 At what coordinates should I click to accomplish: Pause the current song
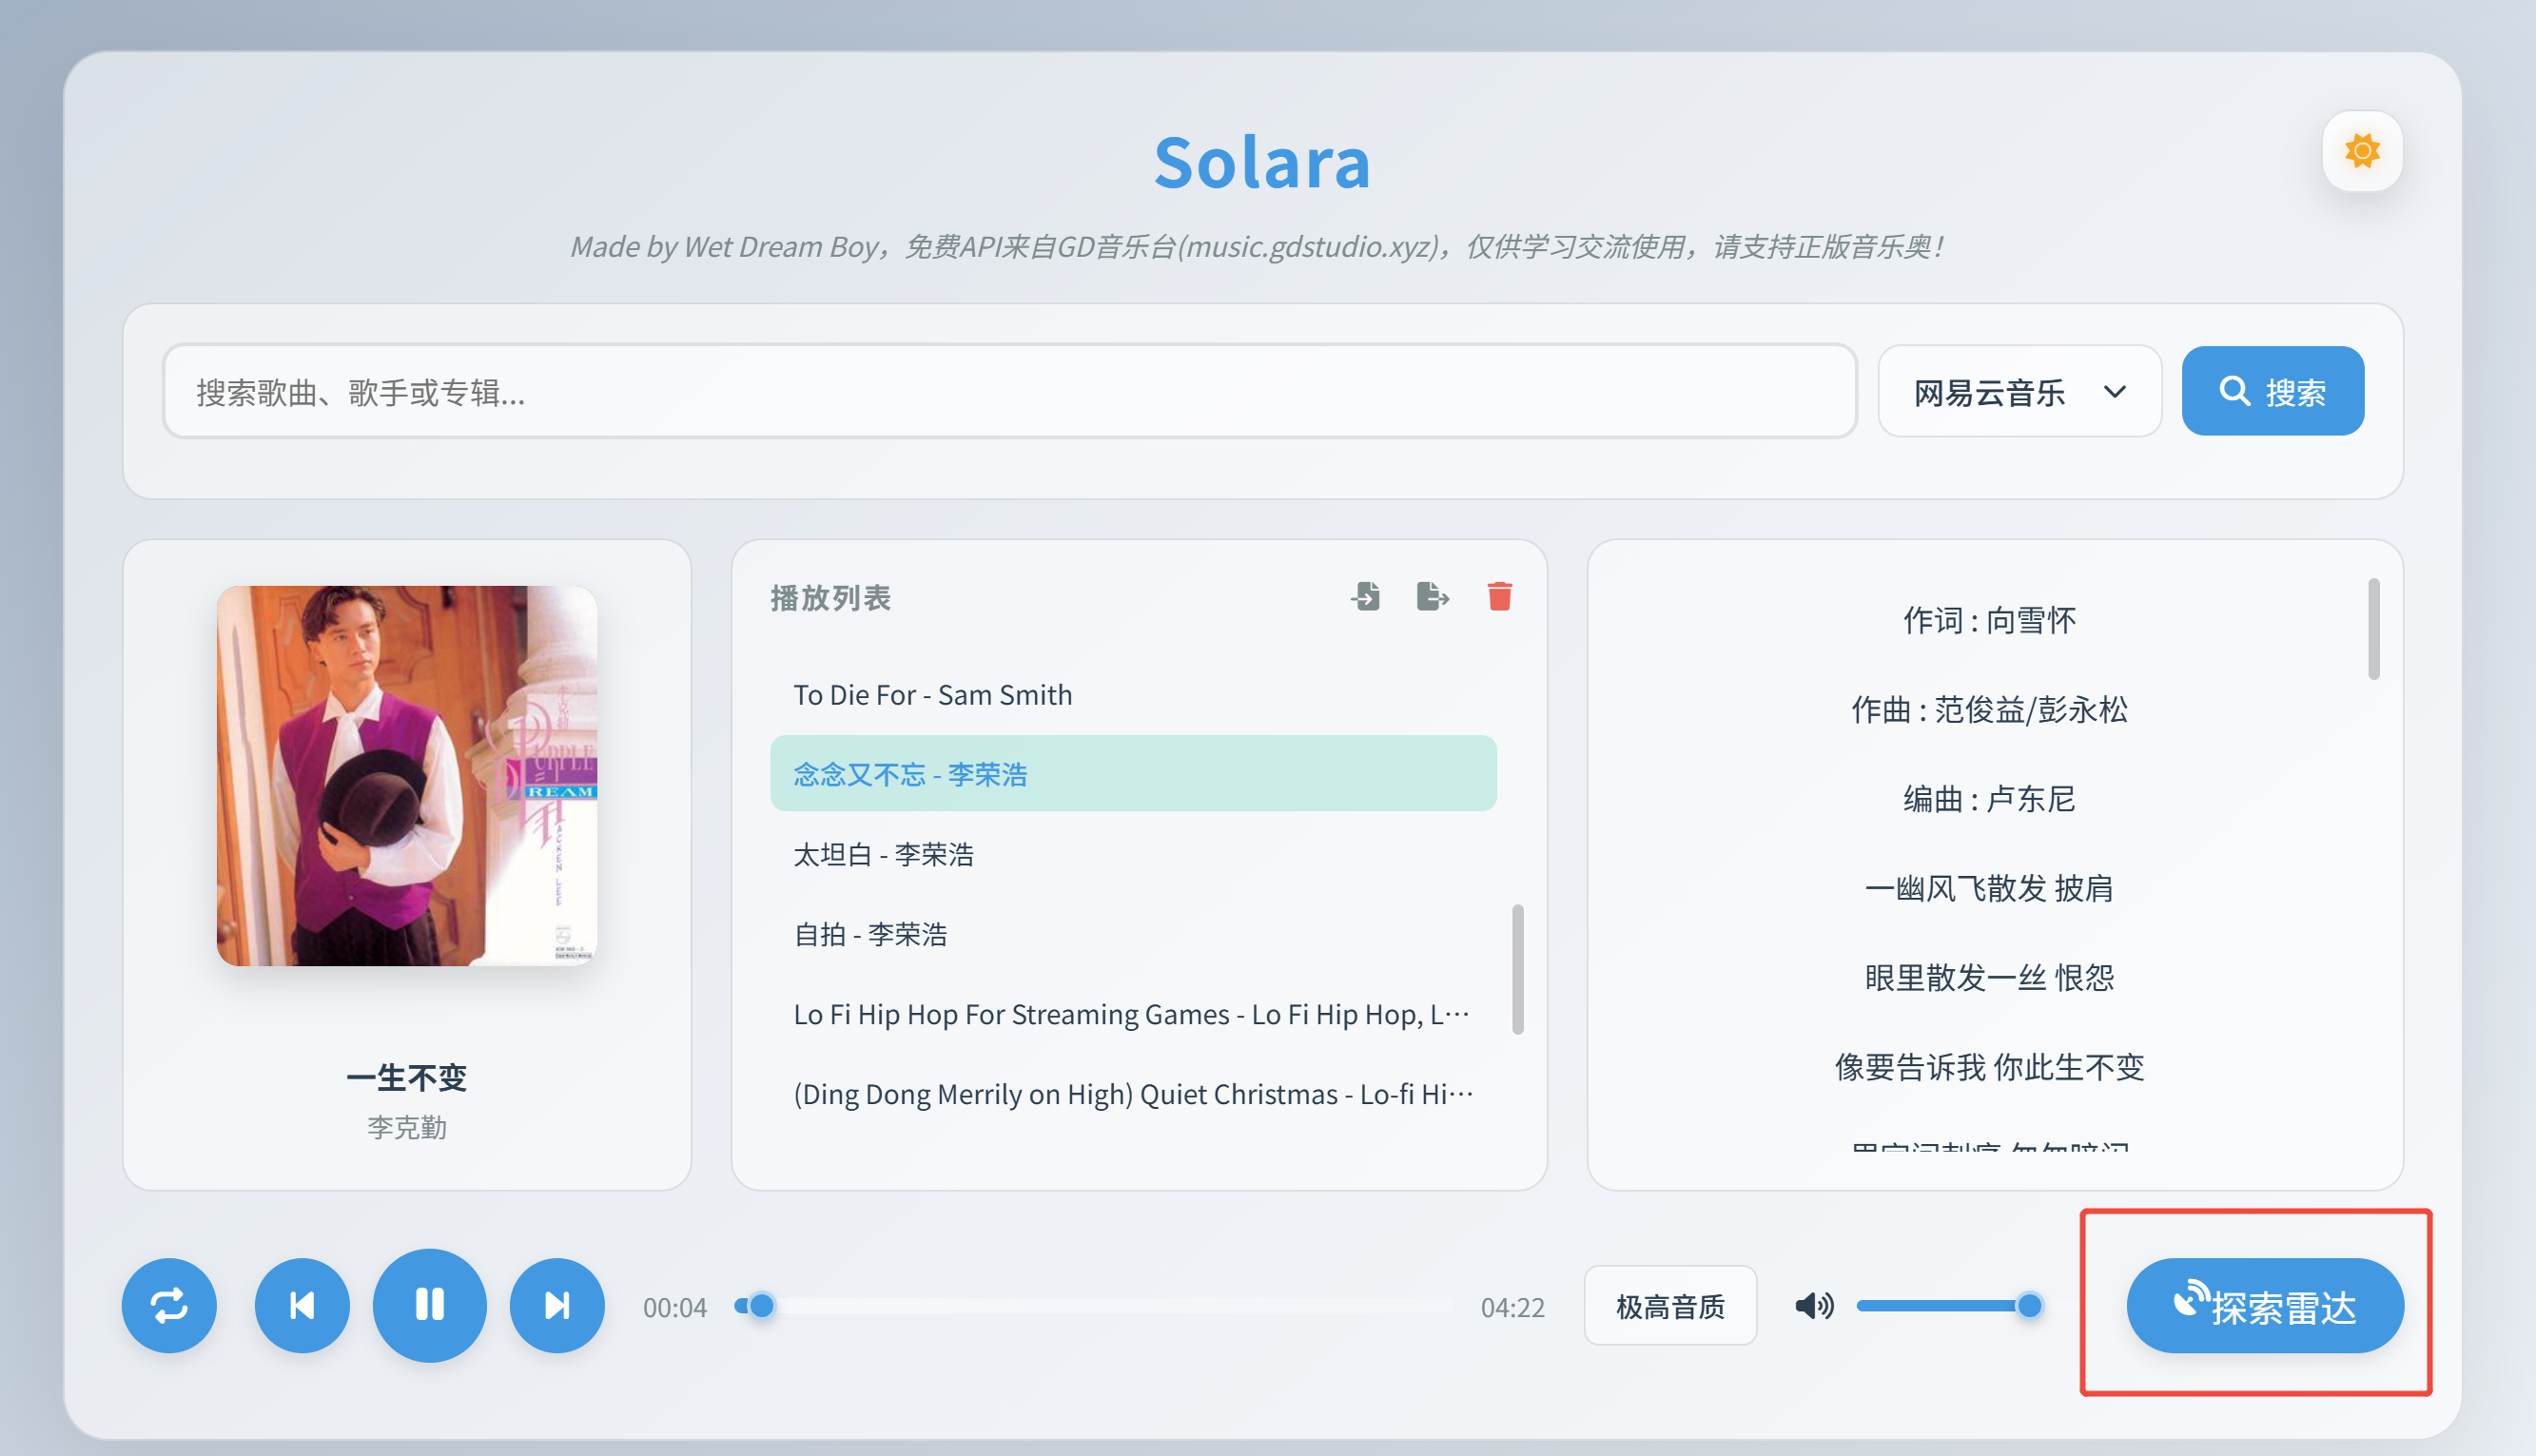430,1305
